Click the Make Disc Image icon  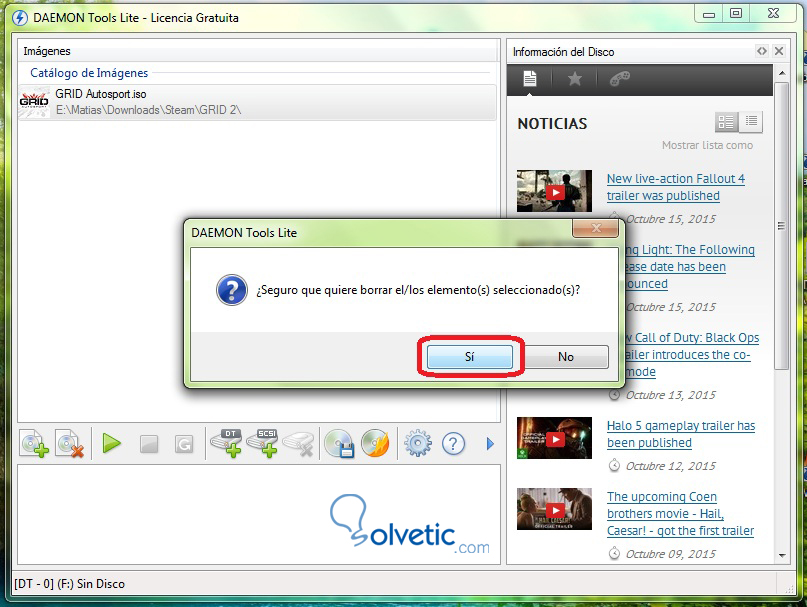point(340,443)
